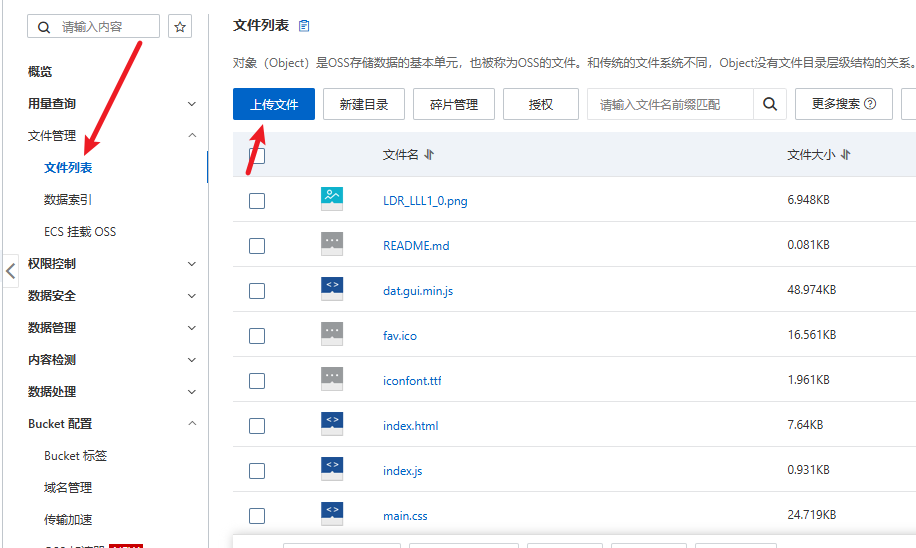The width and height of the screenshot is (916, 548).
Task: Click the copy icon next to 文件列表 title
Action: [x=304, y=25]
